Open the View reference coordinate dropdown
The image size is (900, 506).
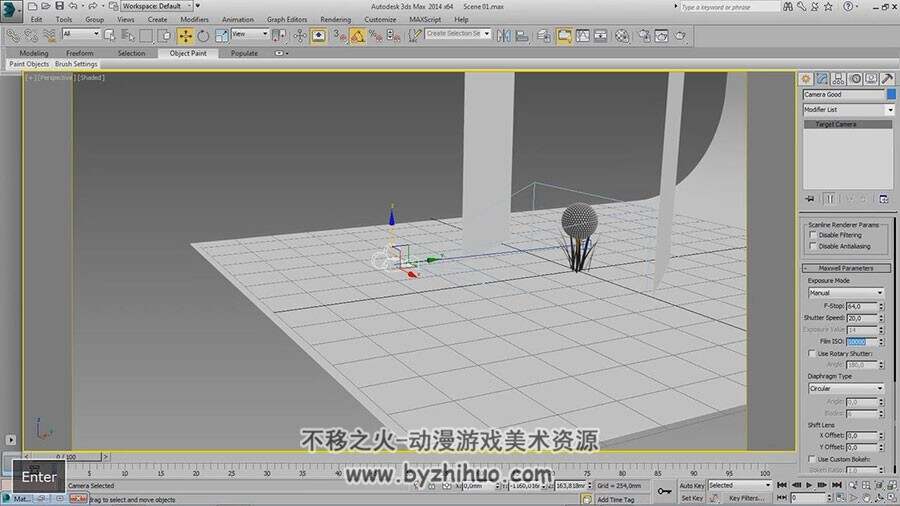pos(250,34)
